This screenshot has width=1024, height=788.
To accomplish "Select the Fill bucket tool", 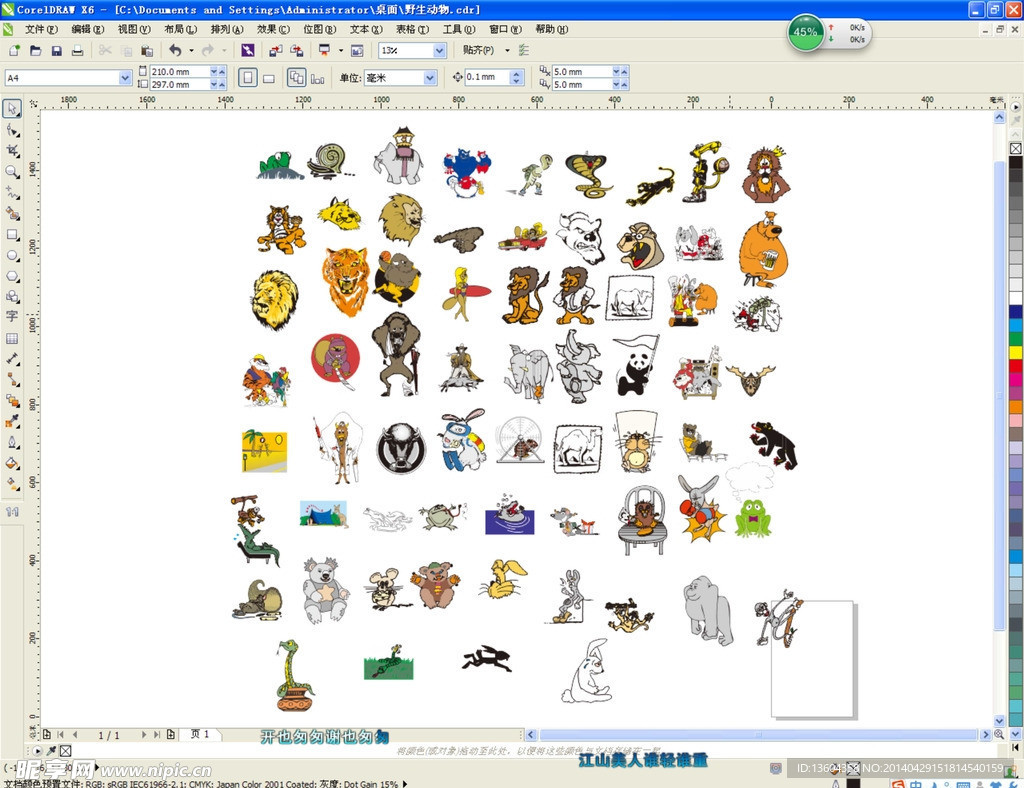I will [12, 464].
